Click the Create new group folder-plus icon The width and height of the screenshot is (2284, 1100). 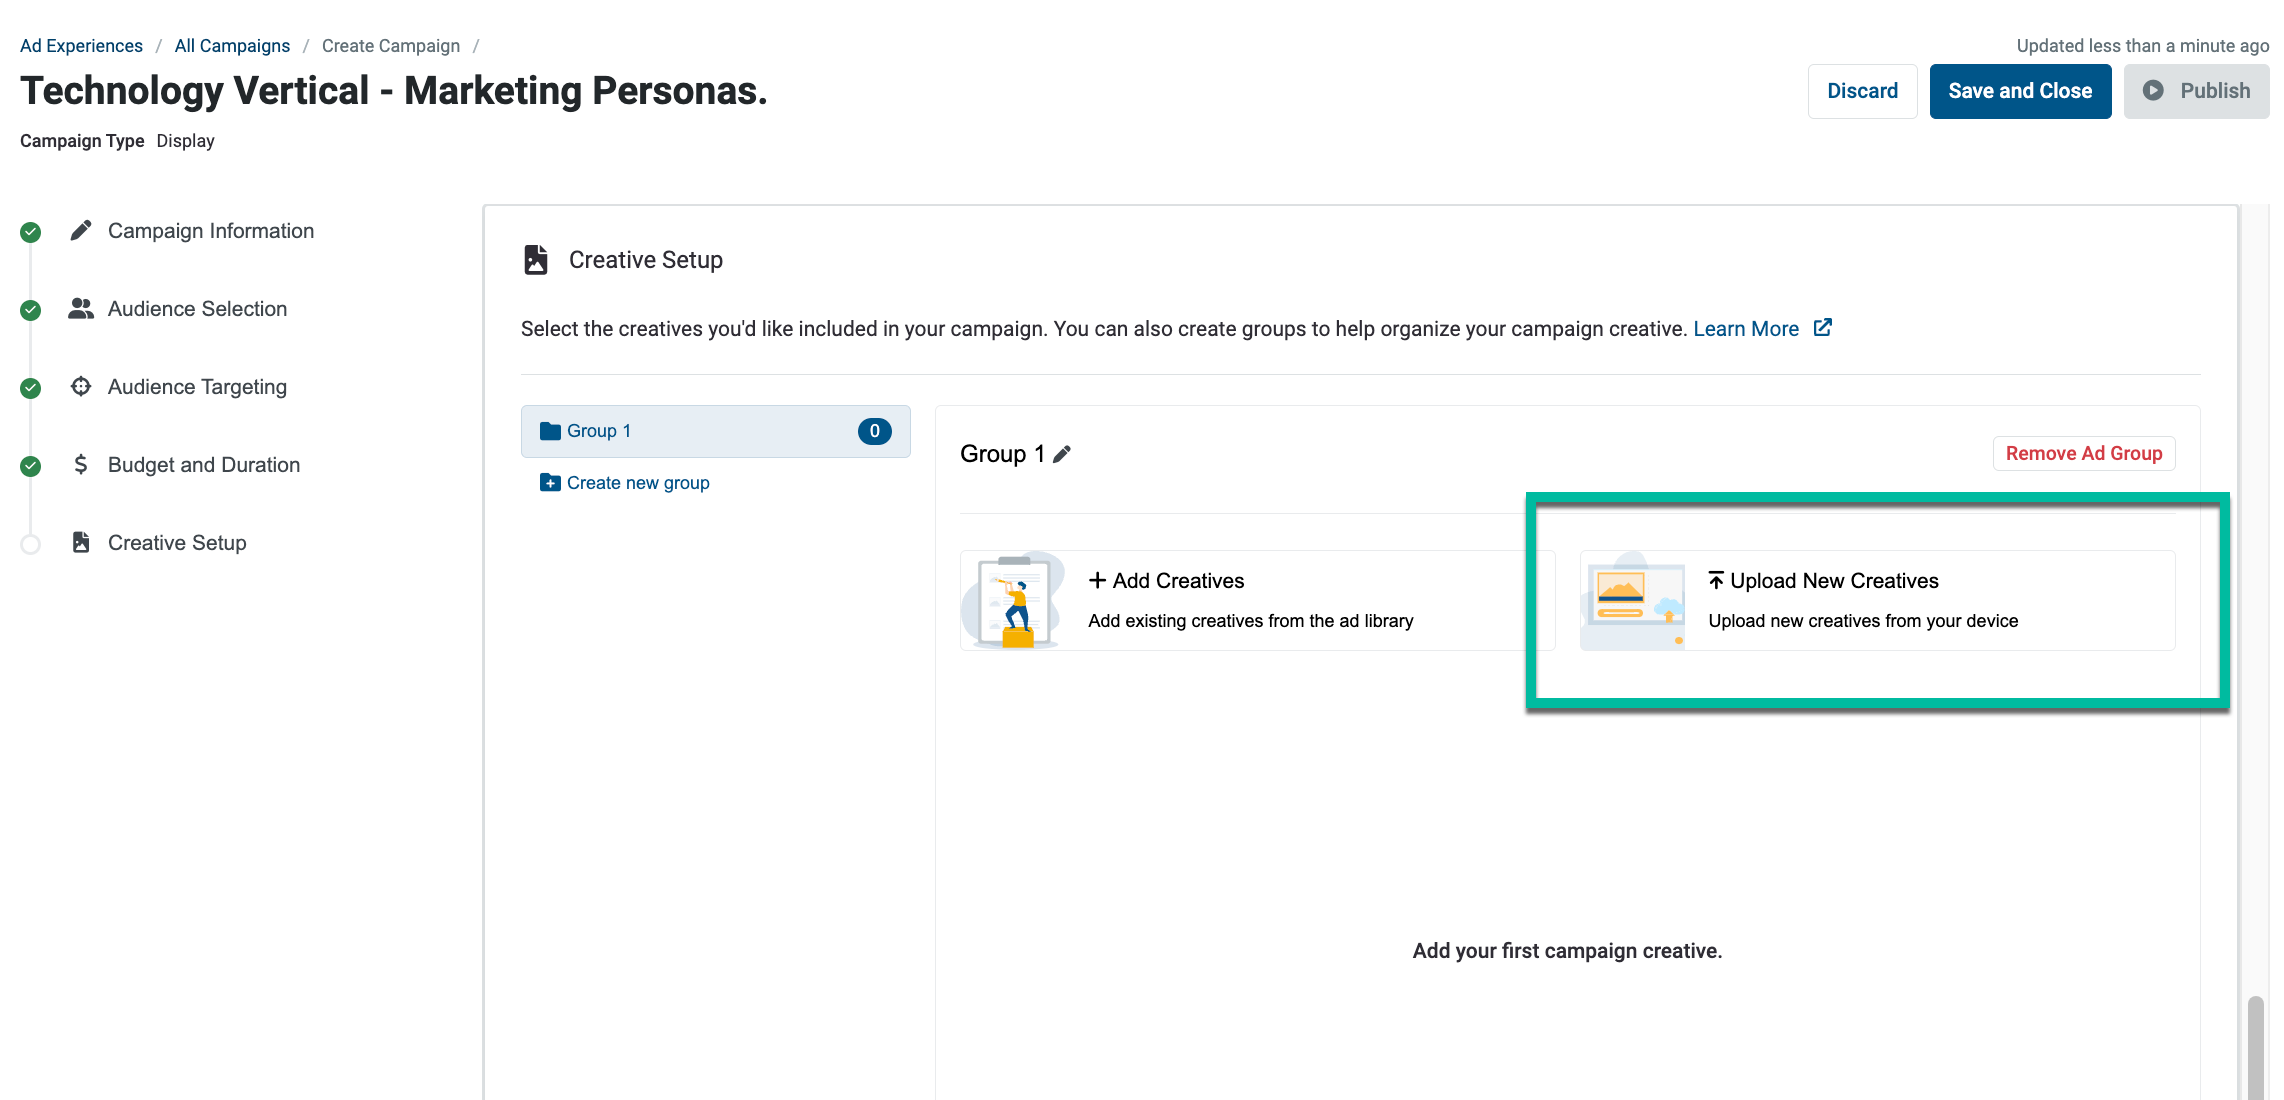tap(550, 483)
